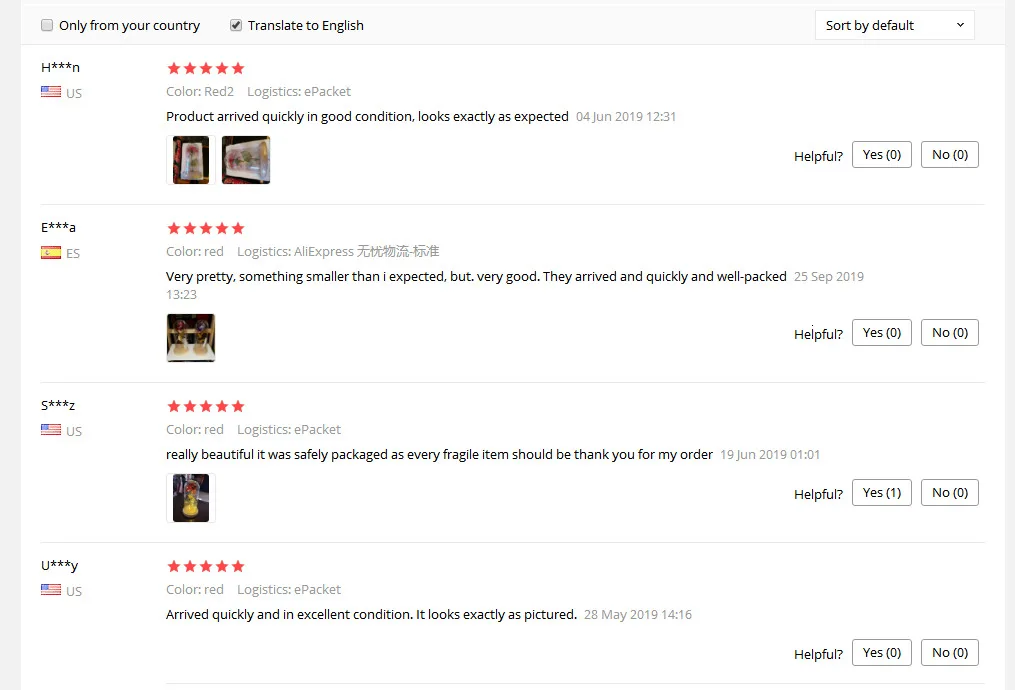Image resolution: width=1015 pixels, height=690 pixels.
Task: Click Yes (0) on E***a's review
Action: tap(882, 333)
